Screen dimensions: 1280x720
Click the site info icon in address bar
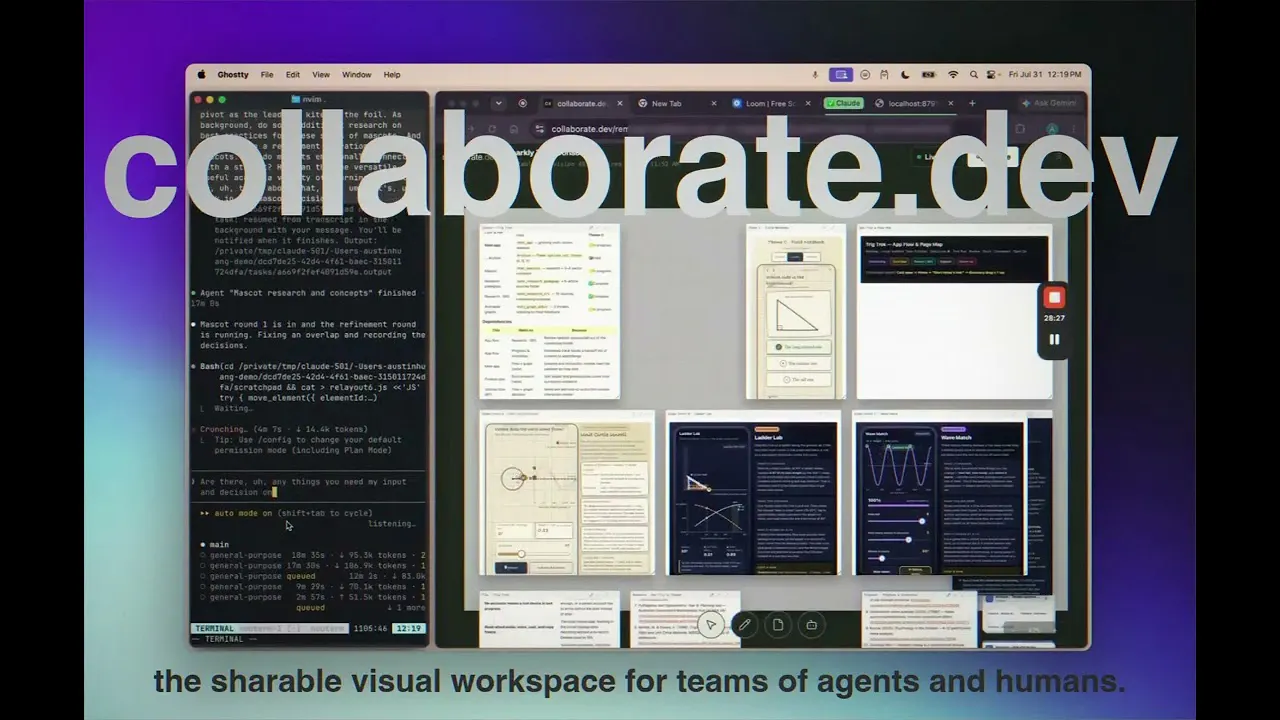click(x=541, y=129)
